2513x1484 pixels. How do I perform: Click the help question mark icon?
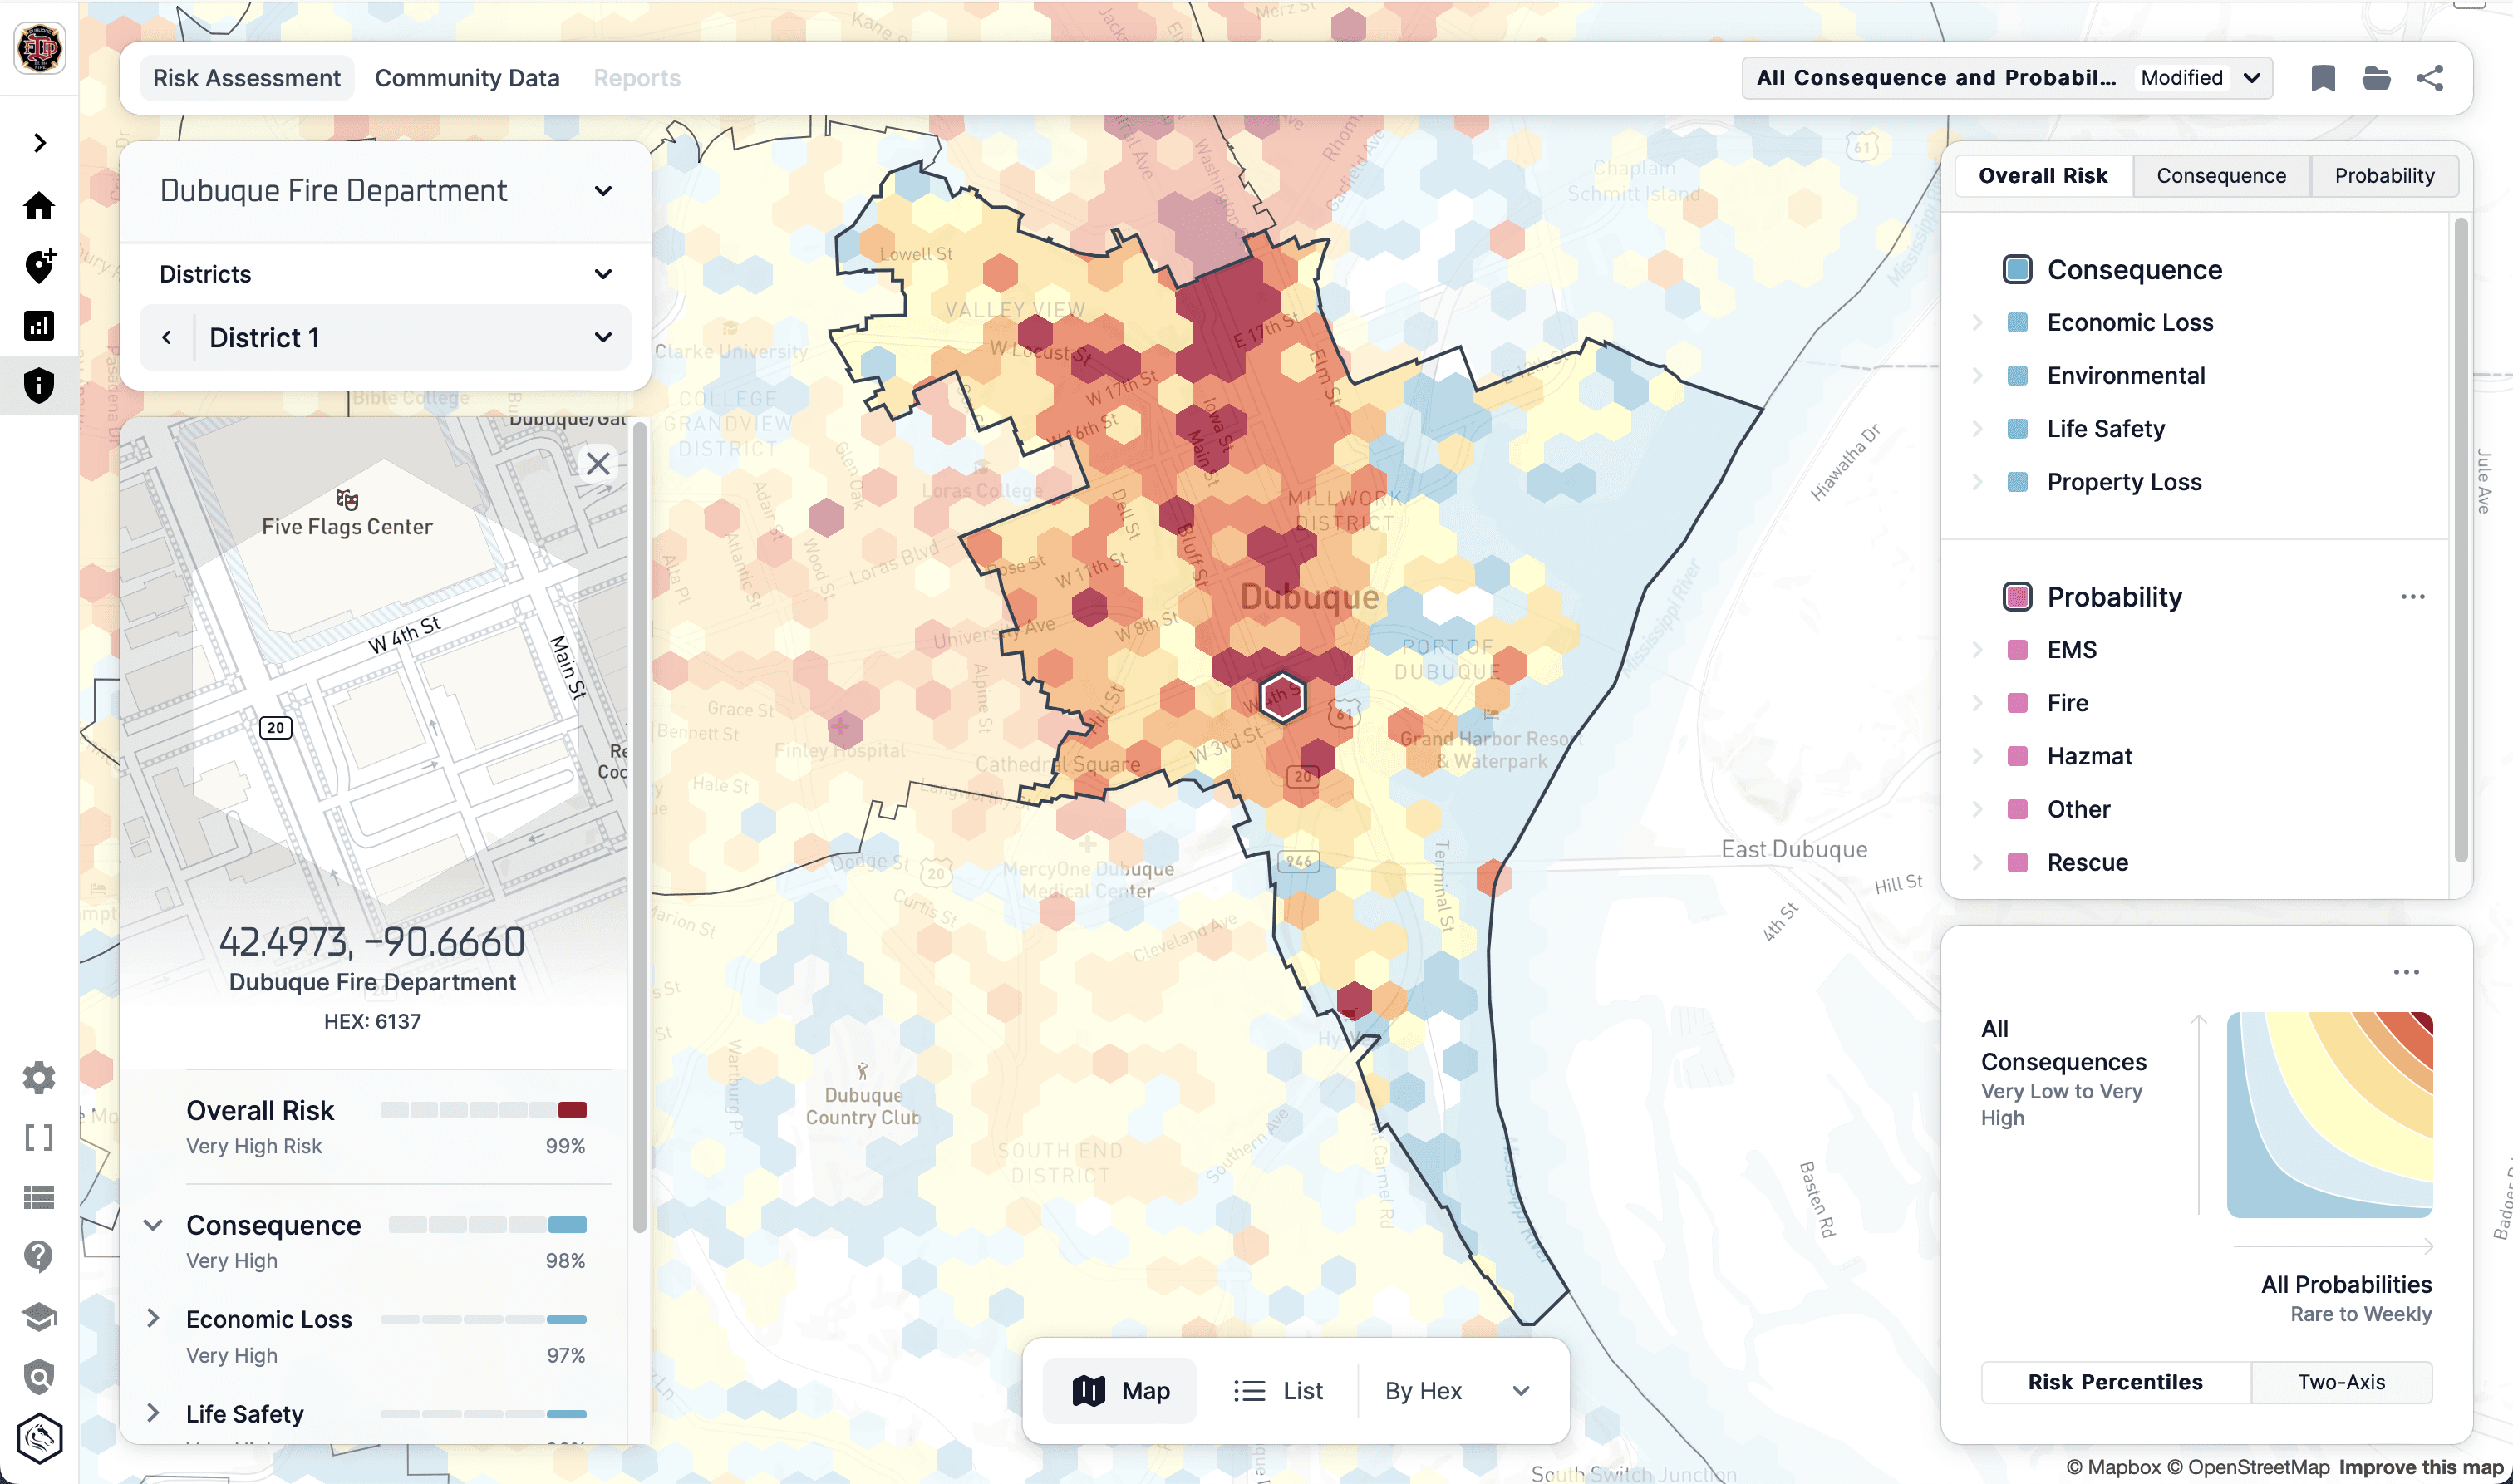tap(39, 1256)
